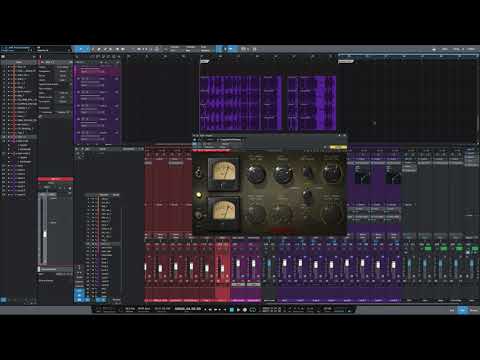
Task: Click the small knob in the plugin's middle row
Action: click(307, 195)
